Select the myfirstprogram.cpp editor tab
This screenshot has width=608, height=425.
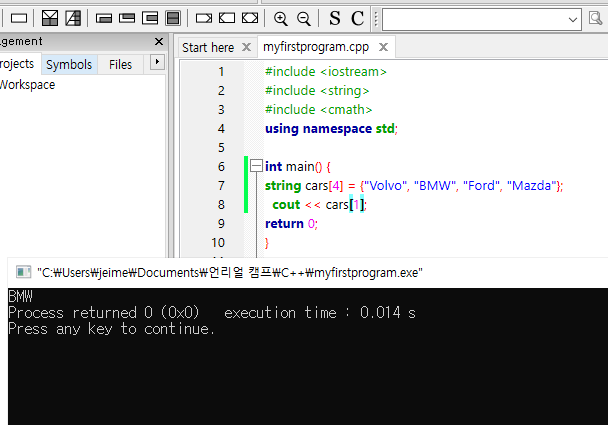click(316, 47)
